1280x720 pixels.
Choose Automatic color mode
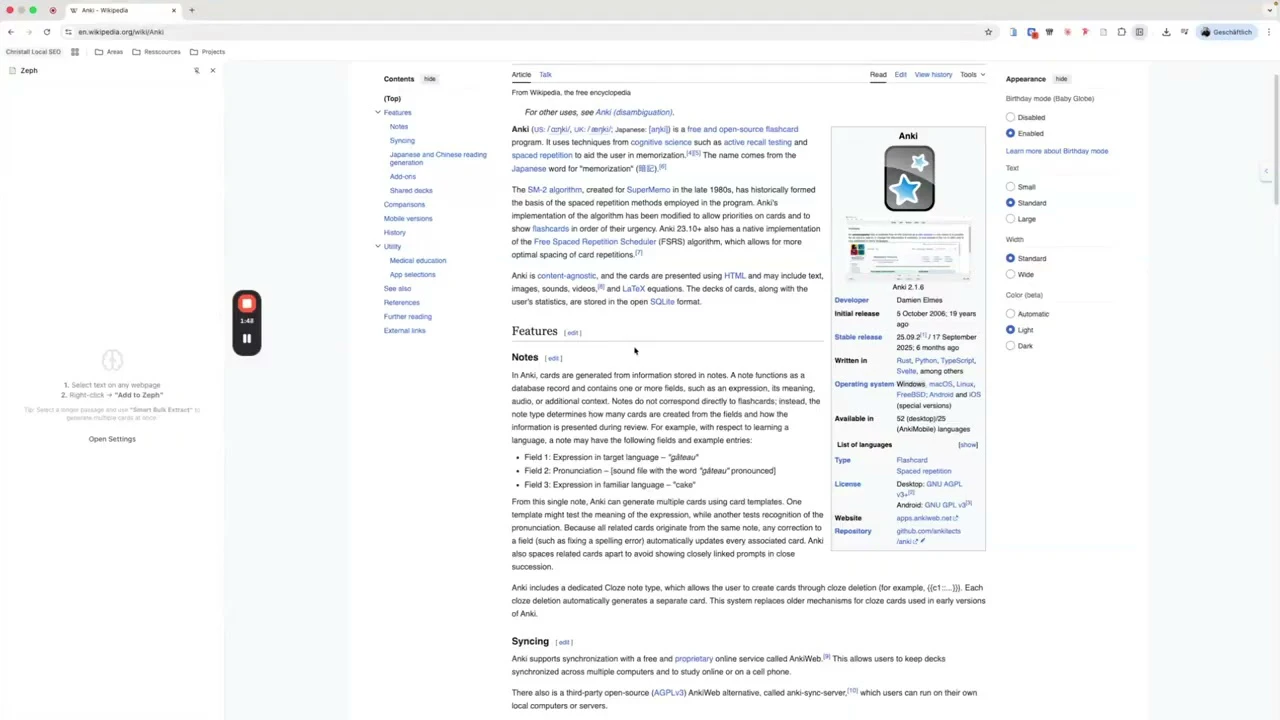[1010, 314]
